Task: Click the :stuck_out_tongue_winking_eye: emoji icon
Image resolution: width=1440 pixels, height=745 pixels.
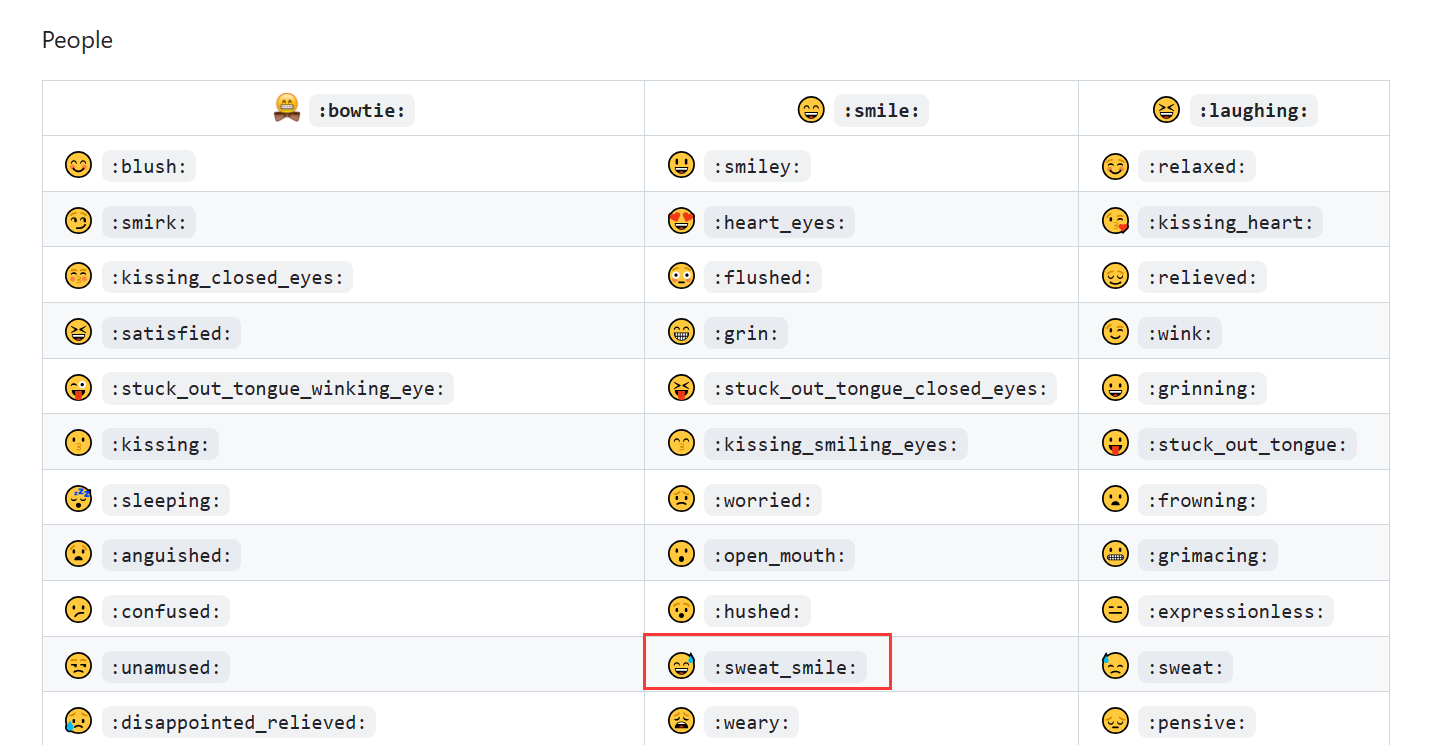Action: 78,387
